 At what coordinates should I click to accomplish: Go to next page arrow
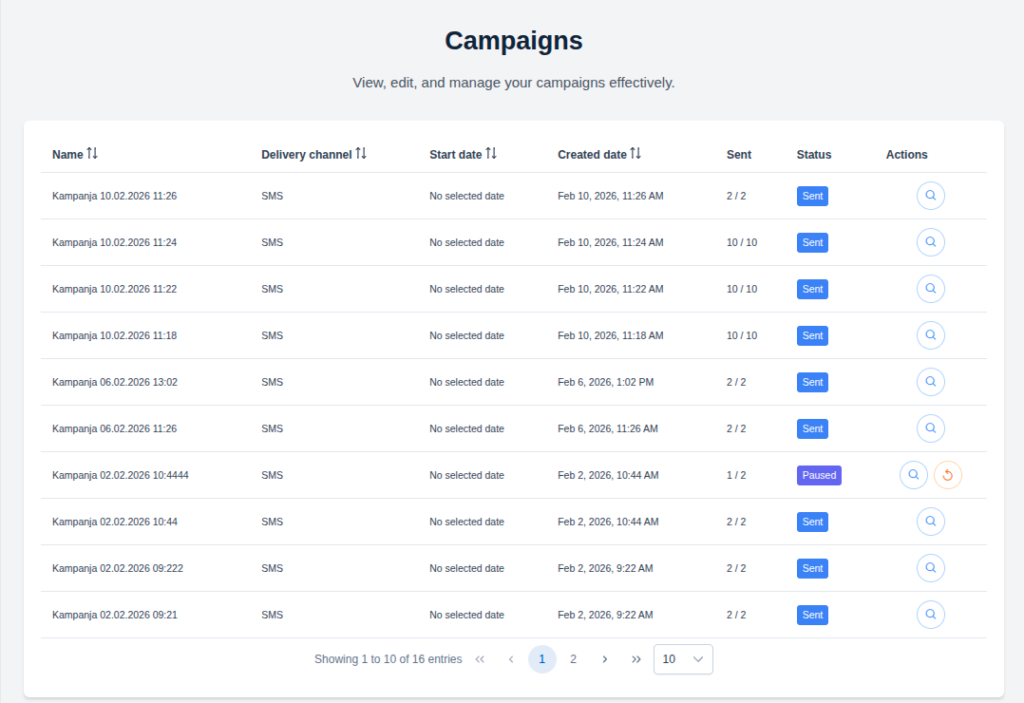[605, 659]
